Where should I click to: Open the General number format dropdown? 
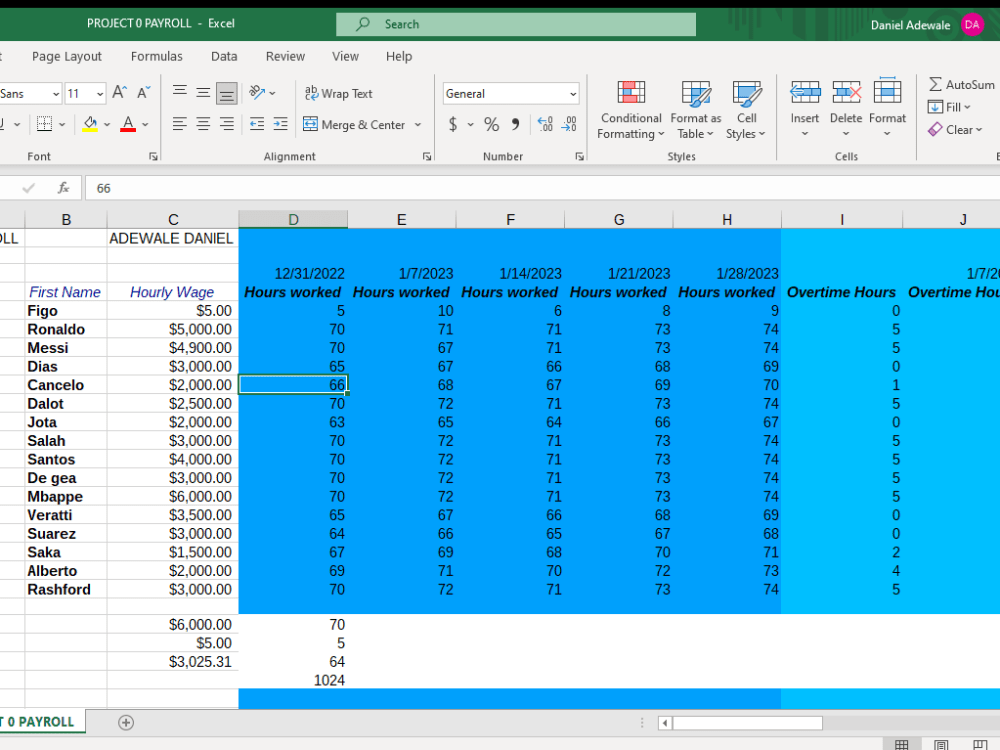(x=573, y=94)
